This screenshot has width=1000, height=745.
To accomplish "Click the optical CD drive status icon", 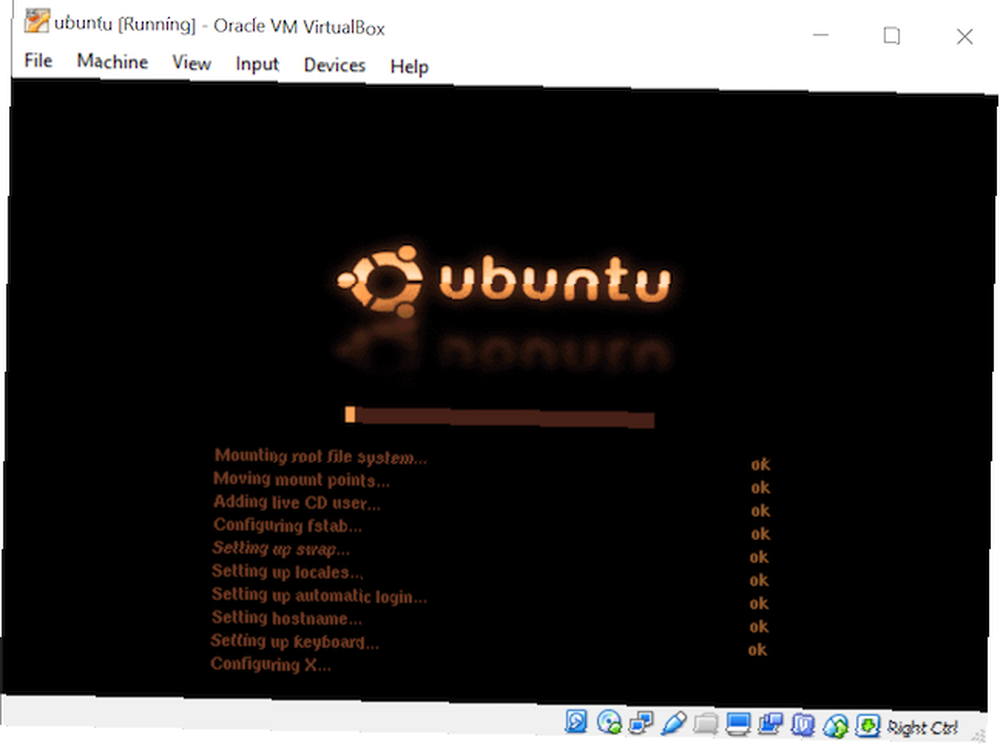I will click(609, 721).
